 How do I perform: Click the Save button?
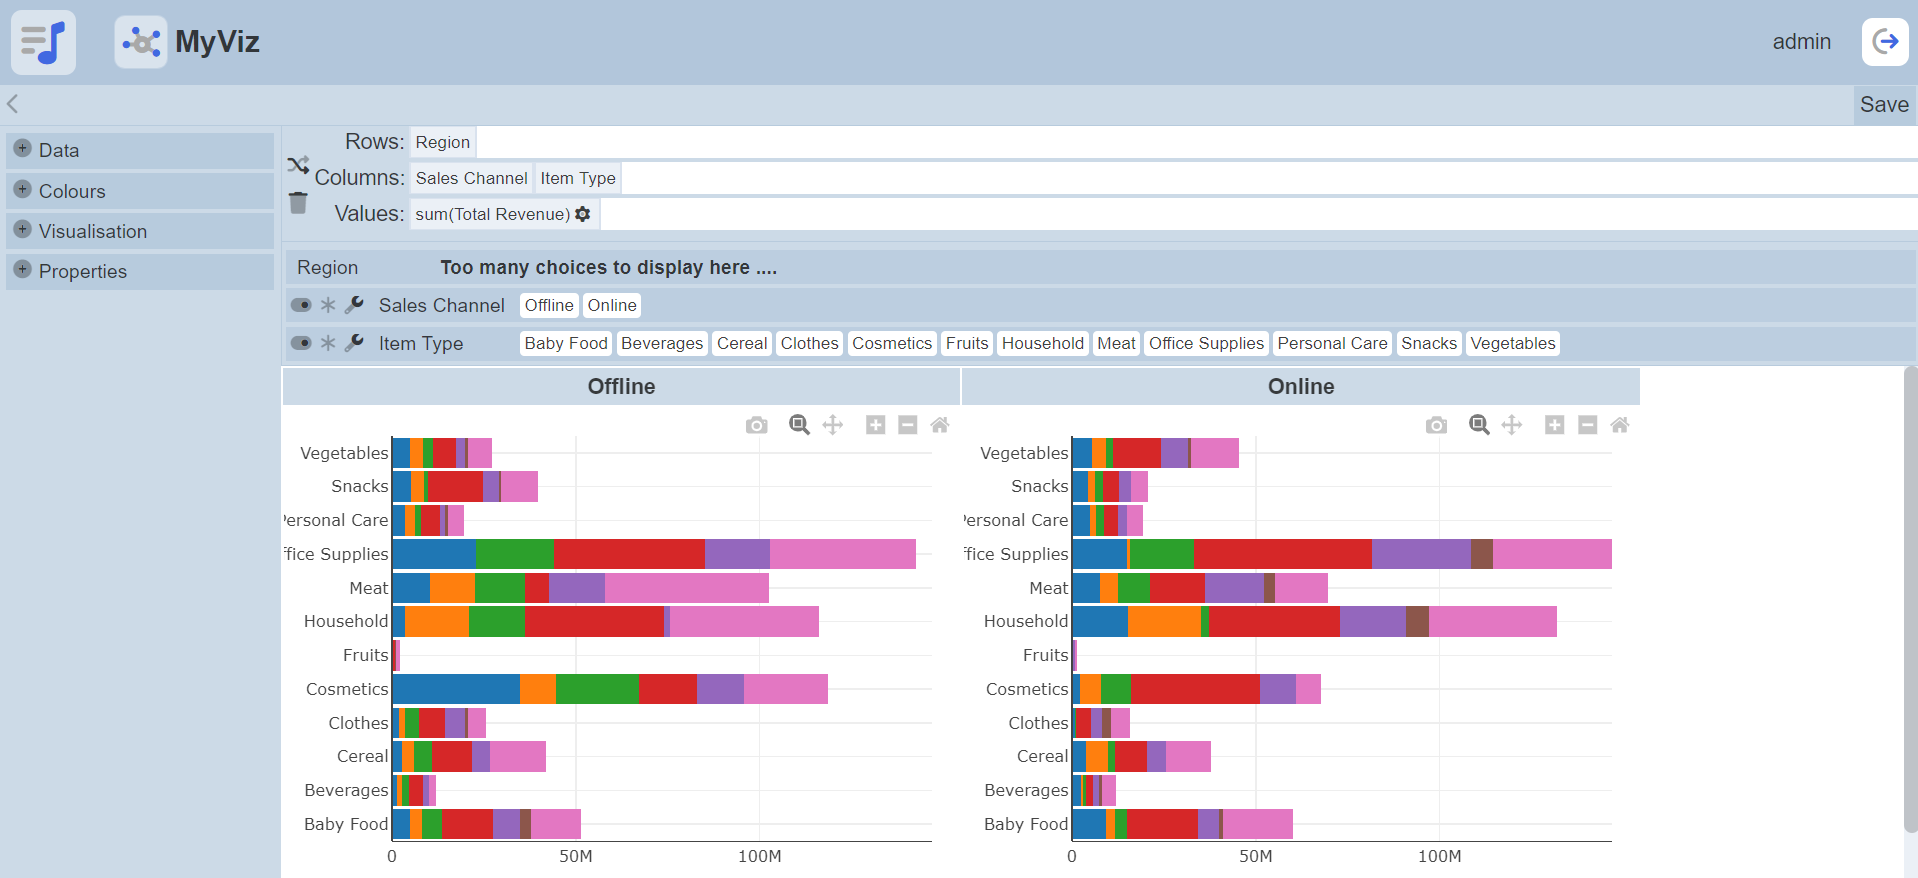click(1884, 104)
